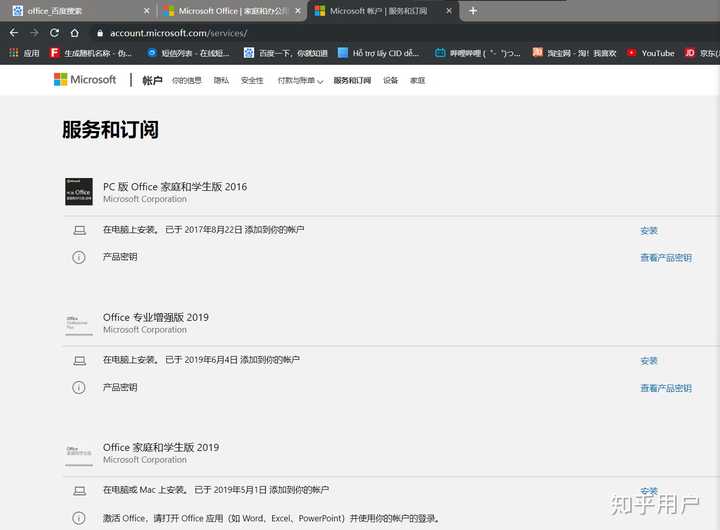Click the computer icon in the Office 2016 row
The image size is (720, 530).
(79, 230)
